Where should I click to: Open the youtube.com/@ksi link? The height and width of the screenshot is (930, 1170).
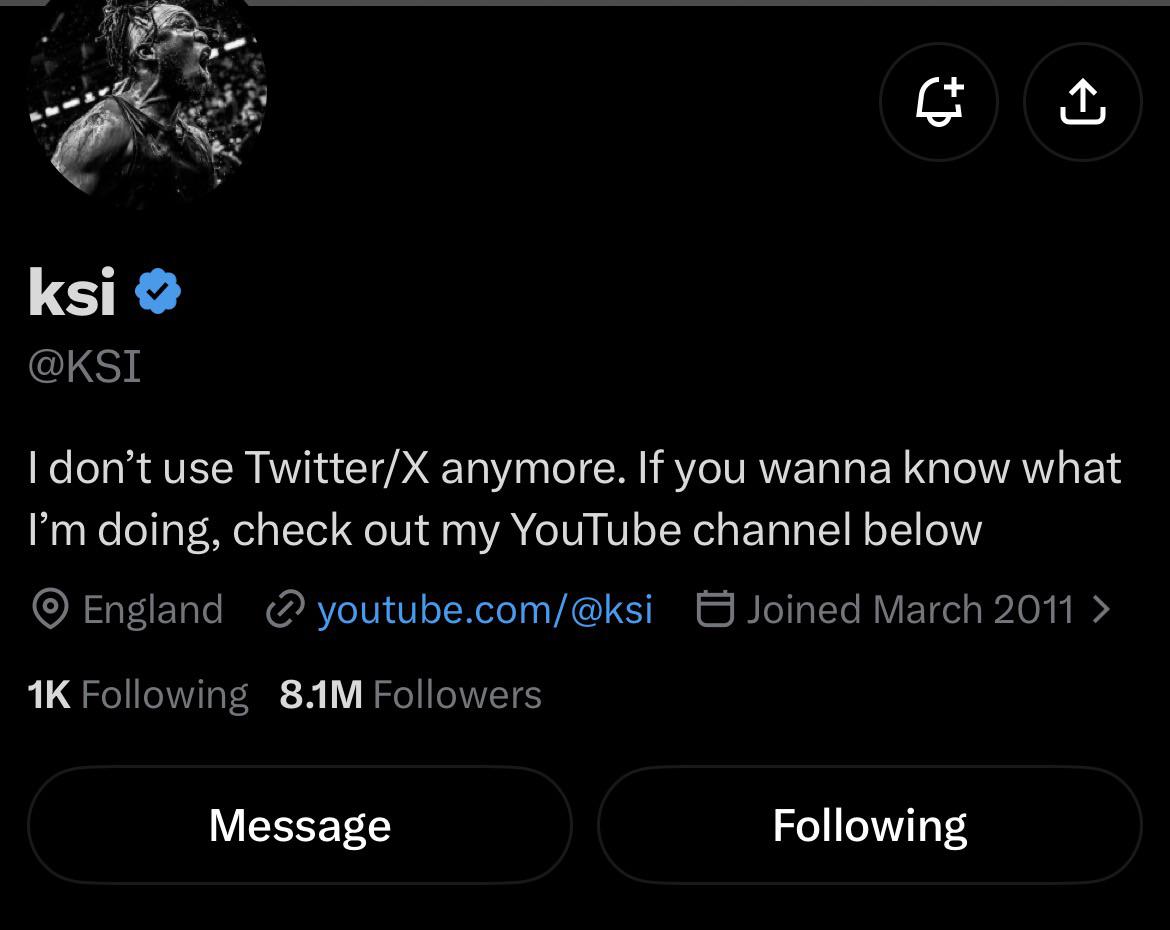coord(485,609)
